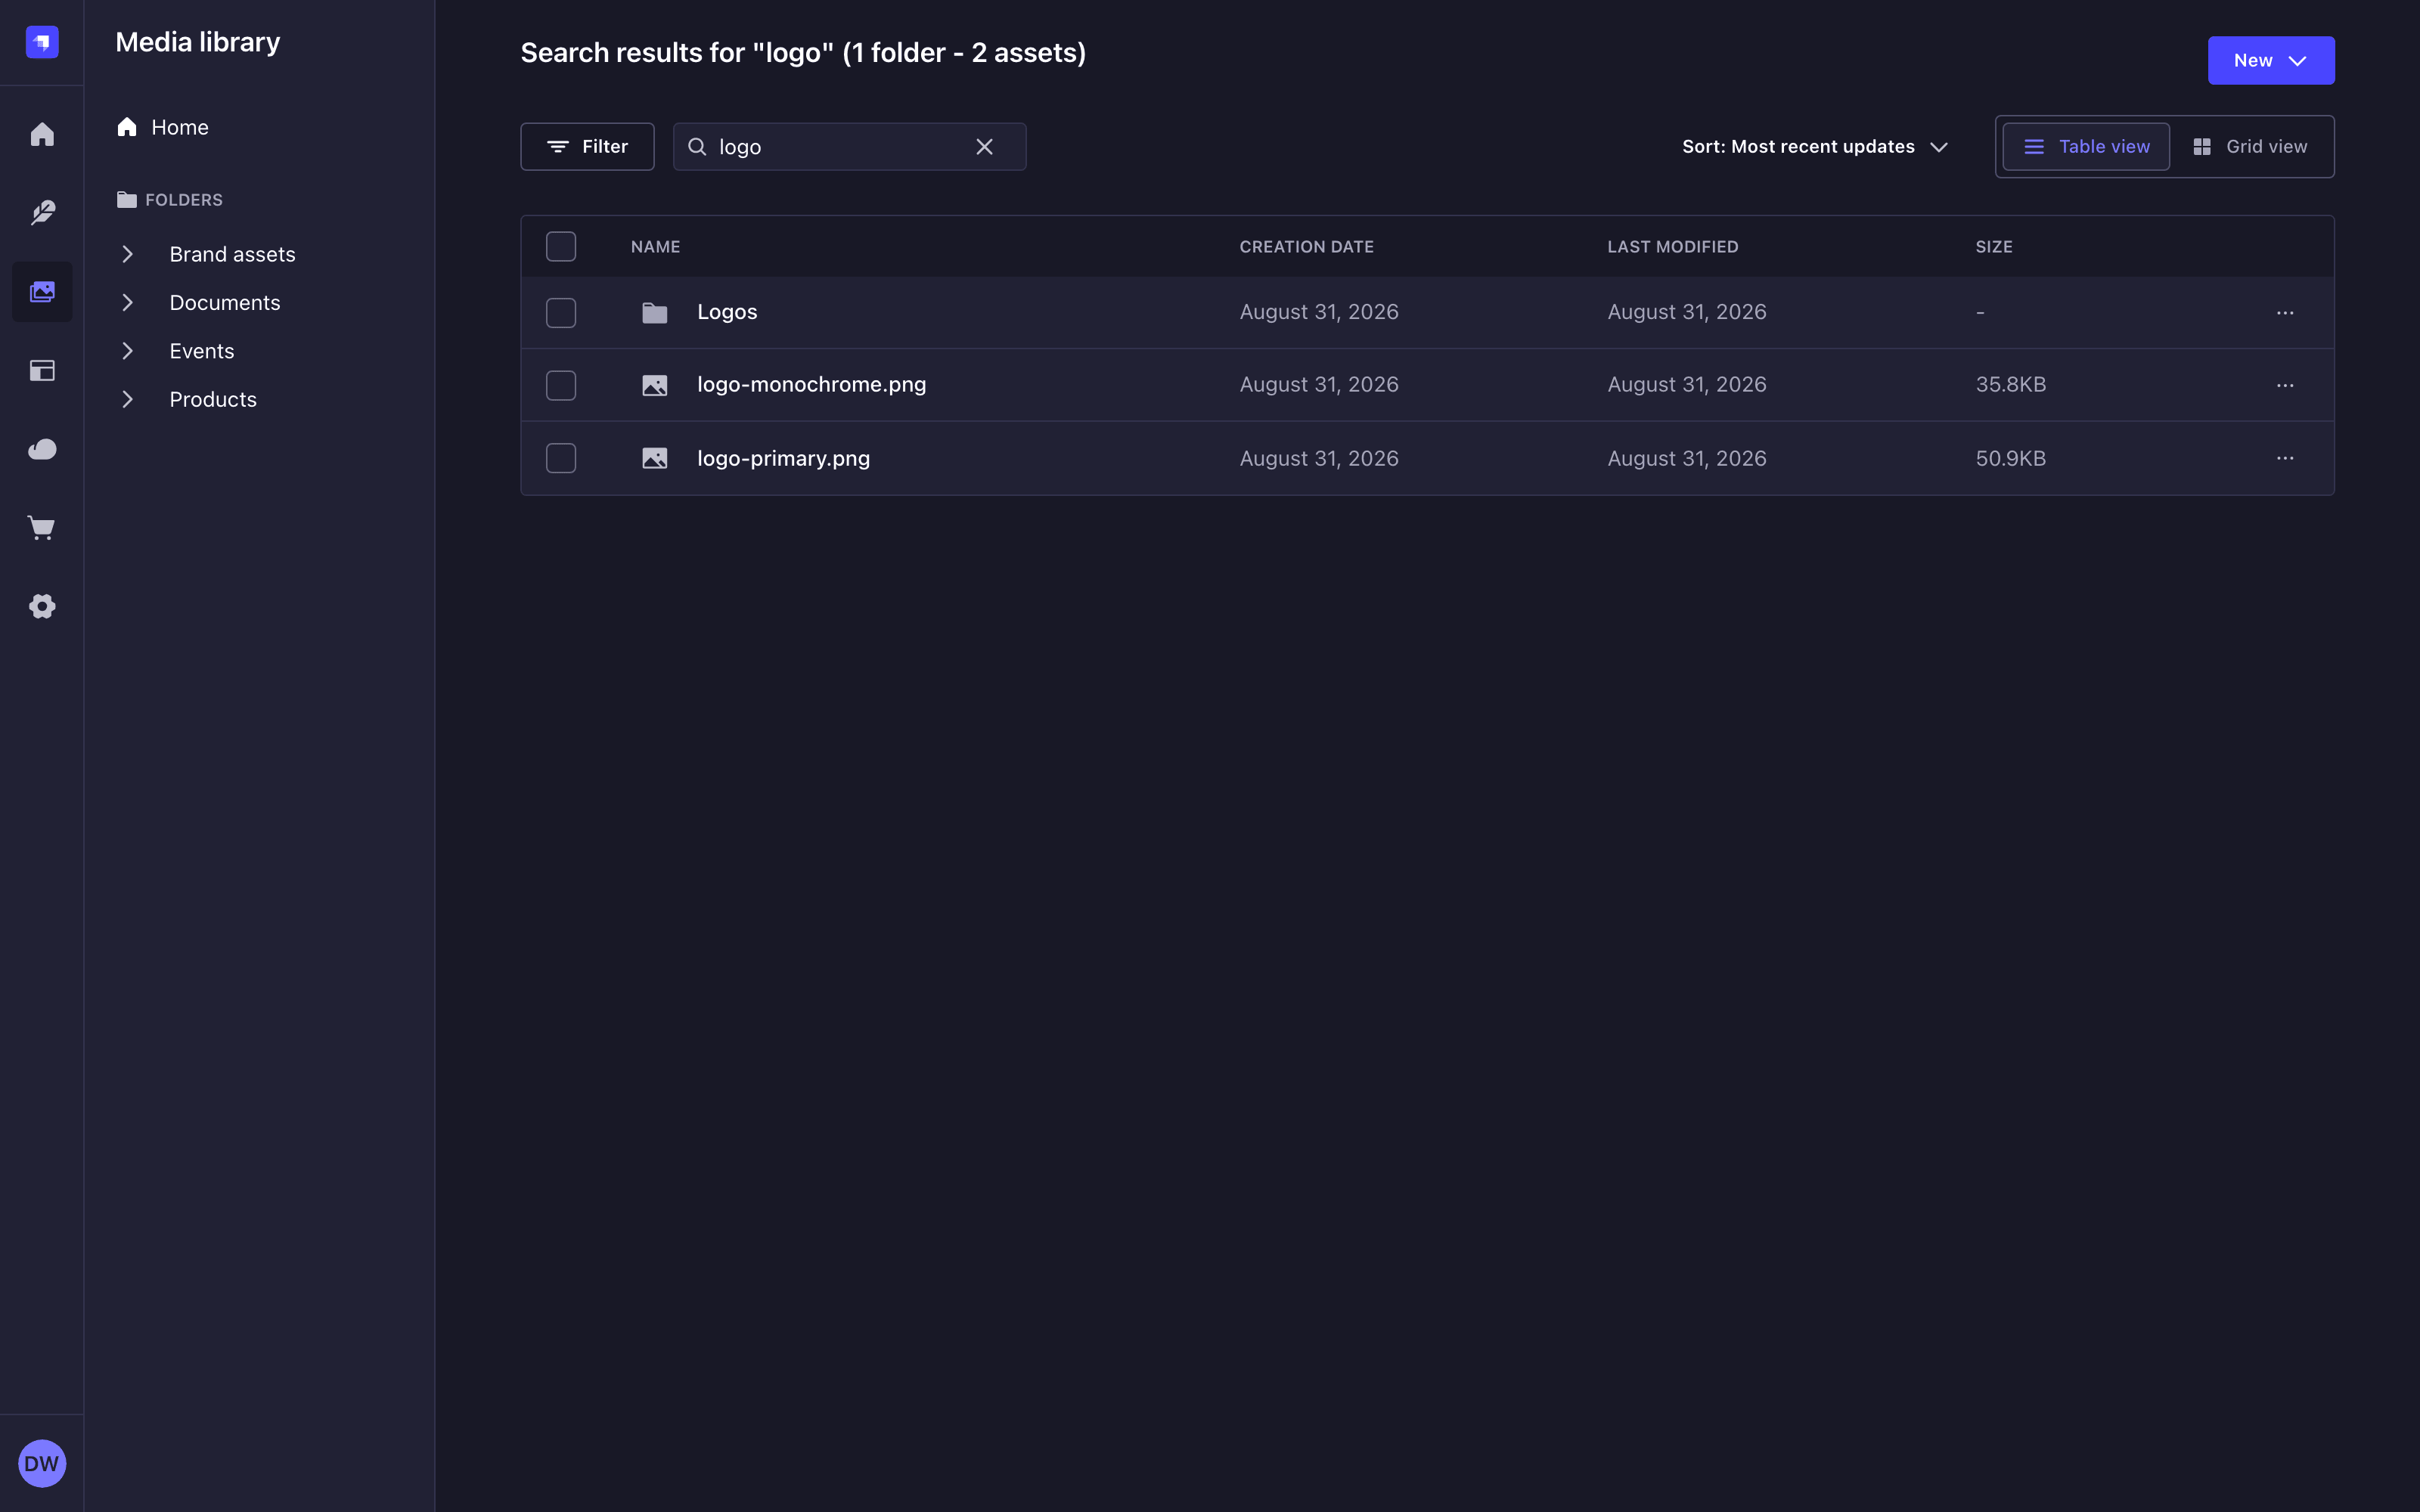Viewport: 2420px width, 1512px height.
Task: Click the Strapi logo icon
Action: [x=42, y=42]
